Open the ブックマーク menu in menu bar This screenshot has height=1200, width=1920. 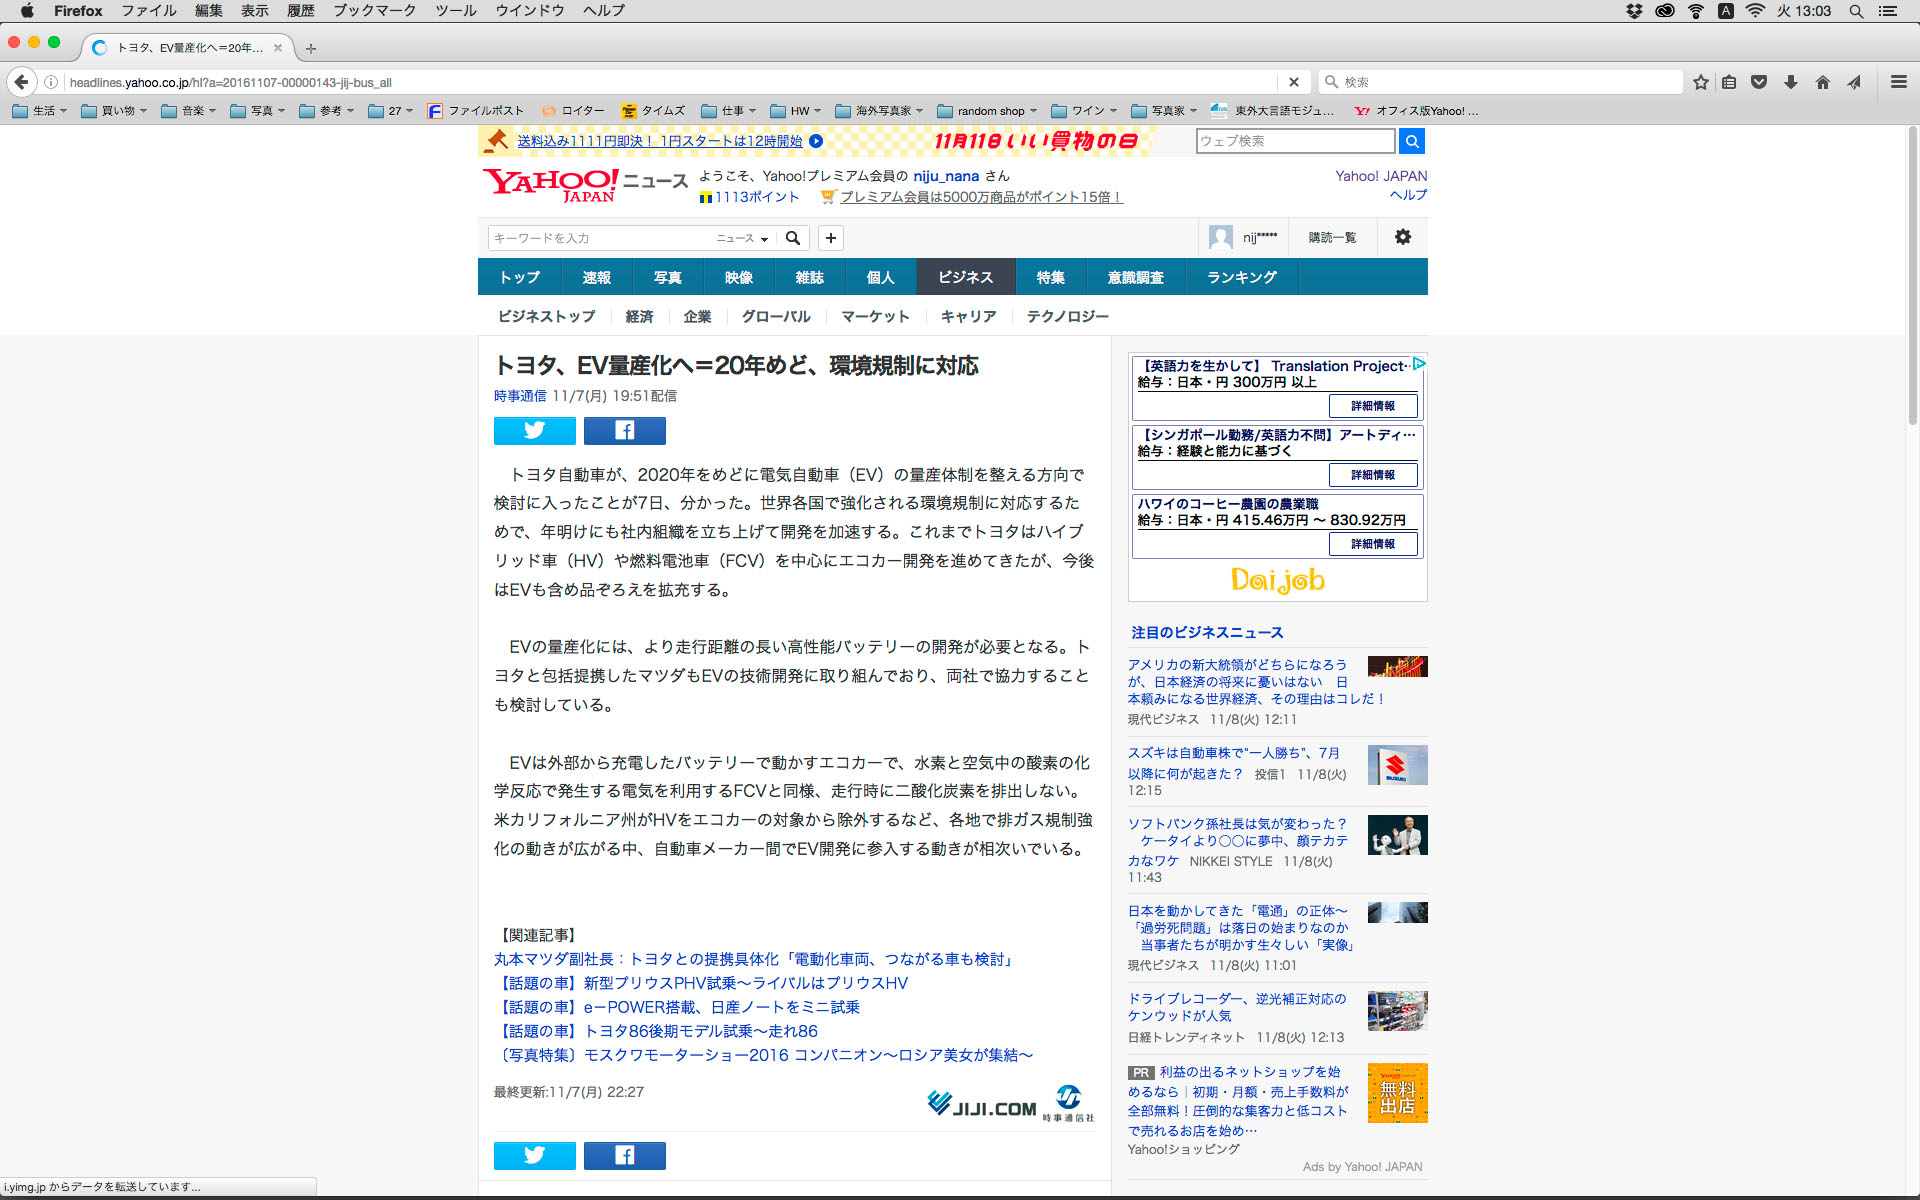click(374, 11)
